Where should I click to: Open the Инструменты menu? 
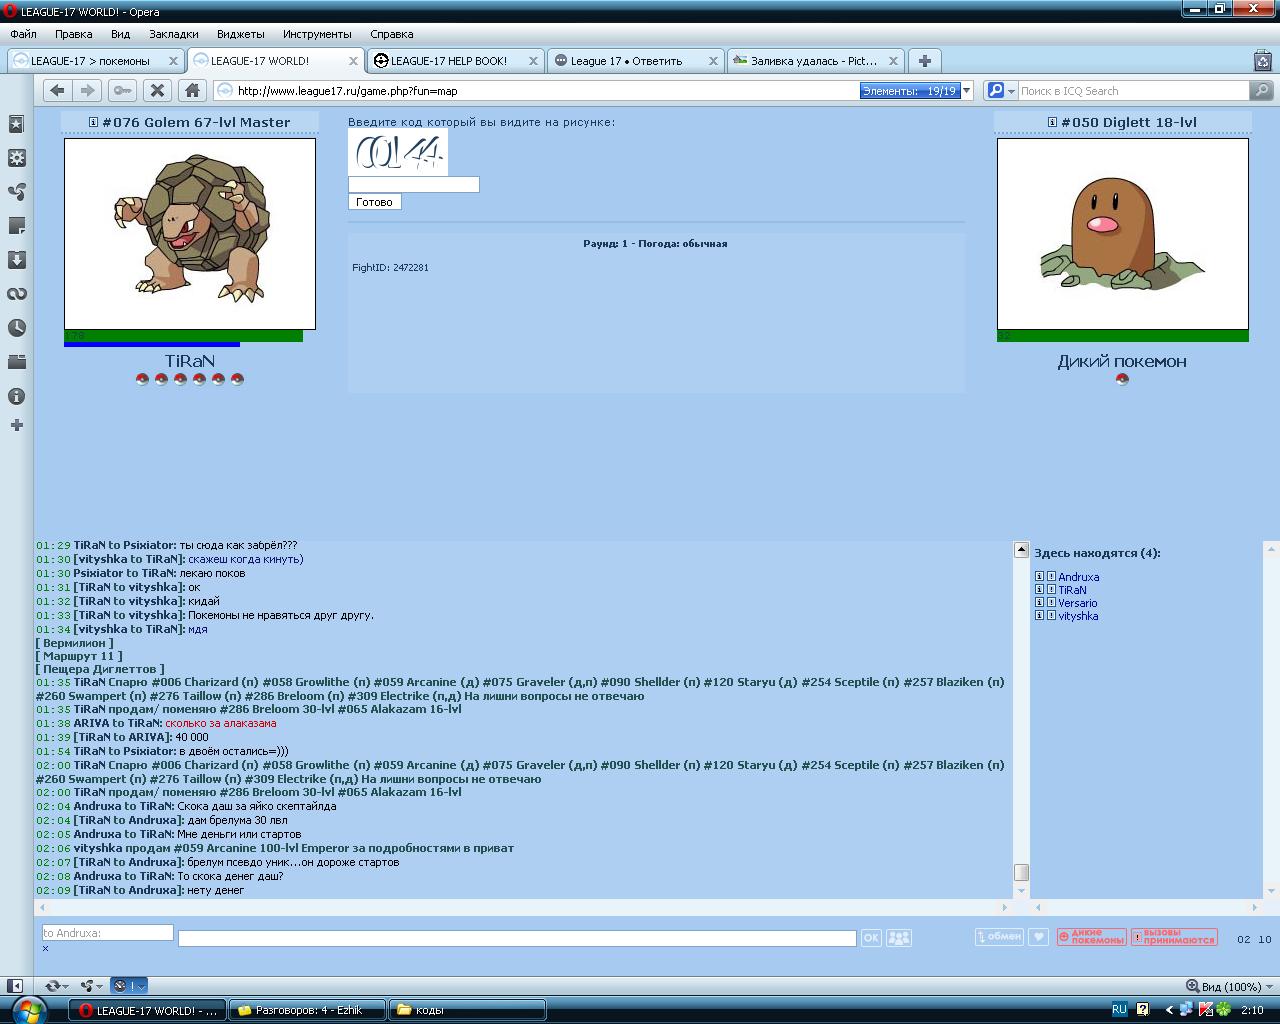pos(316,34)
